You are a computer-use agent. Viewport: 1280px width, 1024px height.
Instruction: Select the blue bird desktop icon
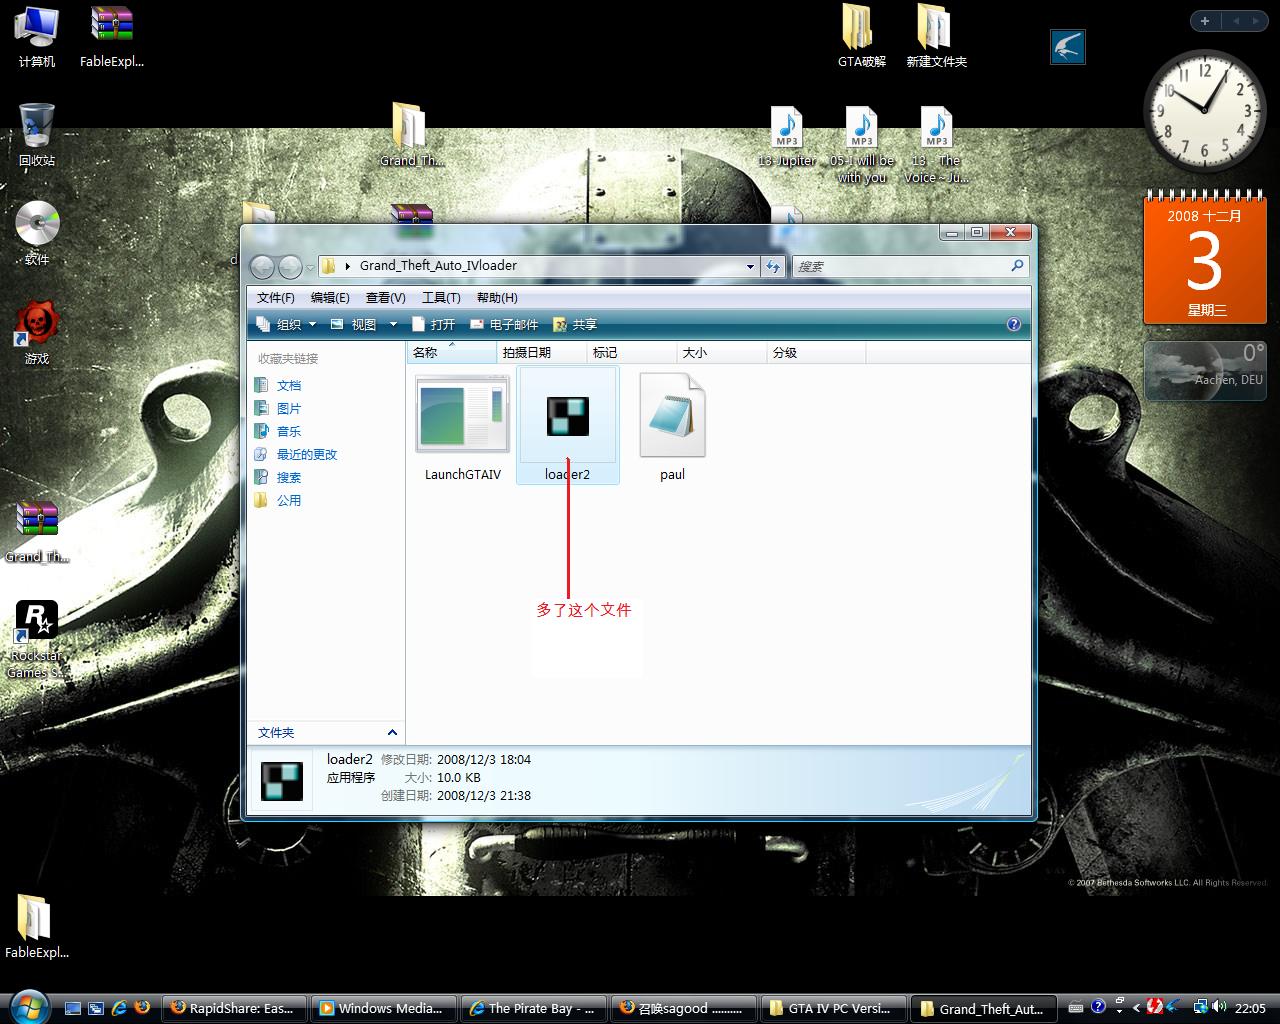coord(1067,47)
